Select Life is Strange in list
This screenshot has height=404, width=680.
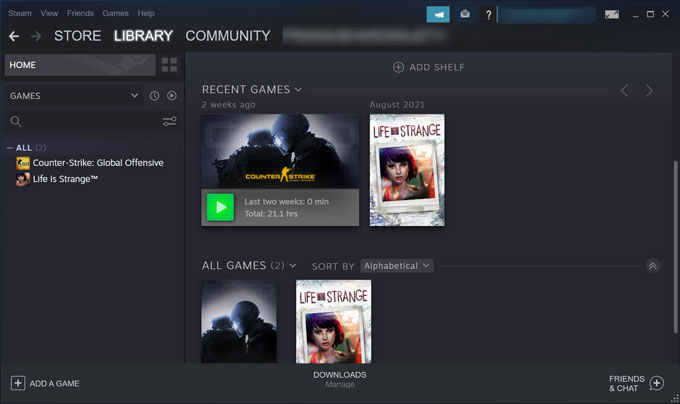[x=65, y=179]
